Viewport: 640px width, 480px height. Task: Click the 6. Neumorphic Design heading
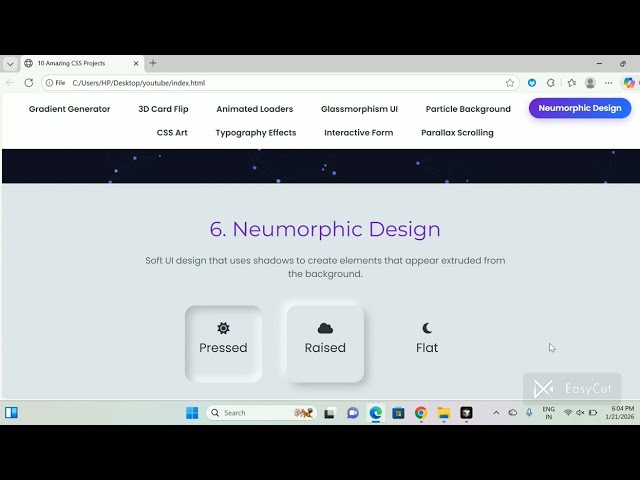(x=325, y=229)
